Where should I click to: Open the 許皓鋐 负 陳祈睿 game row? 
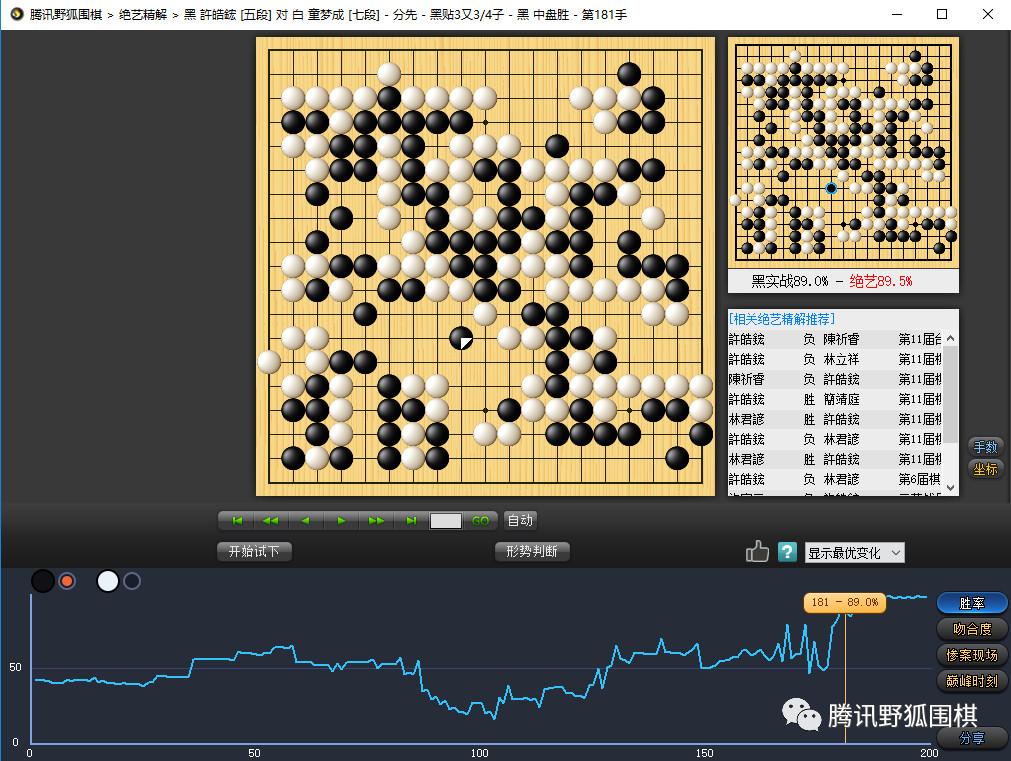[836, 339]
